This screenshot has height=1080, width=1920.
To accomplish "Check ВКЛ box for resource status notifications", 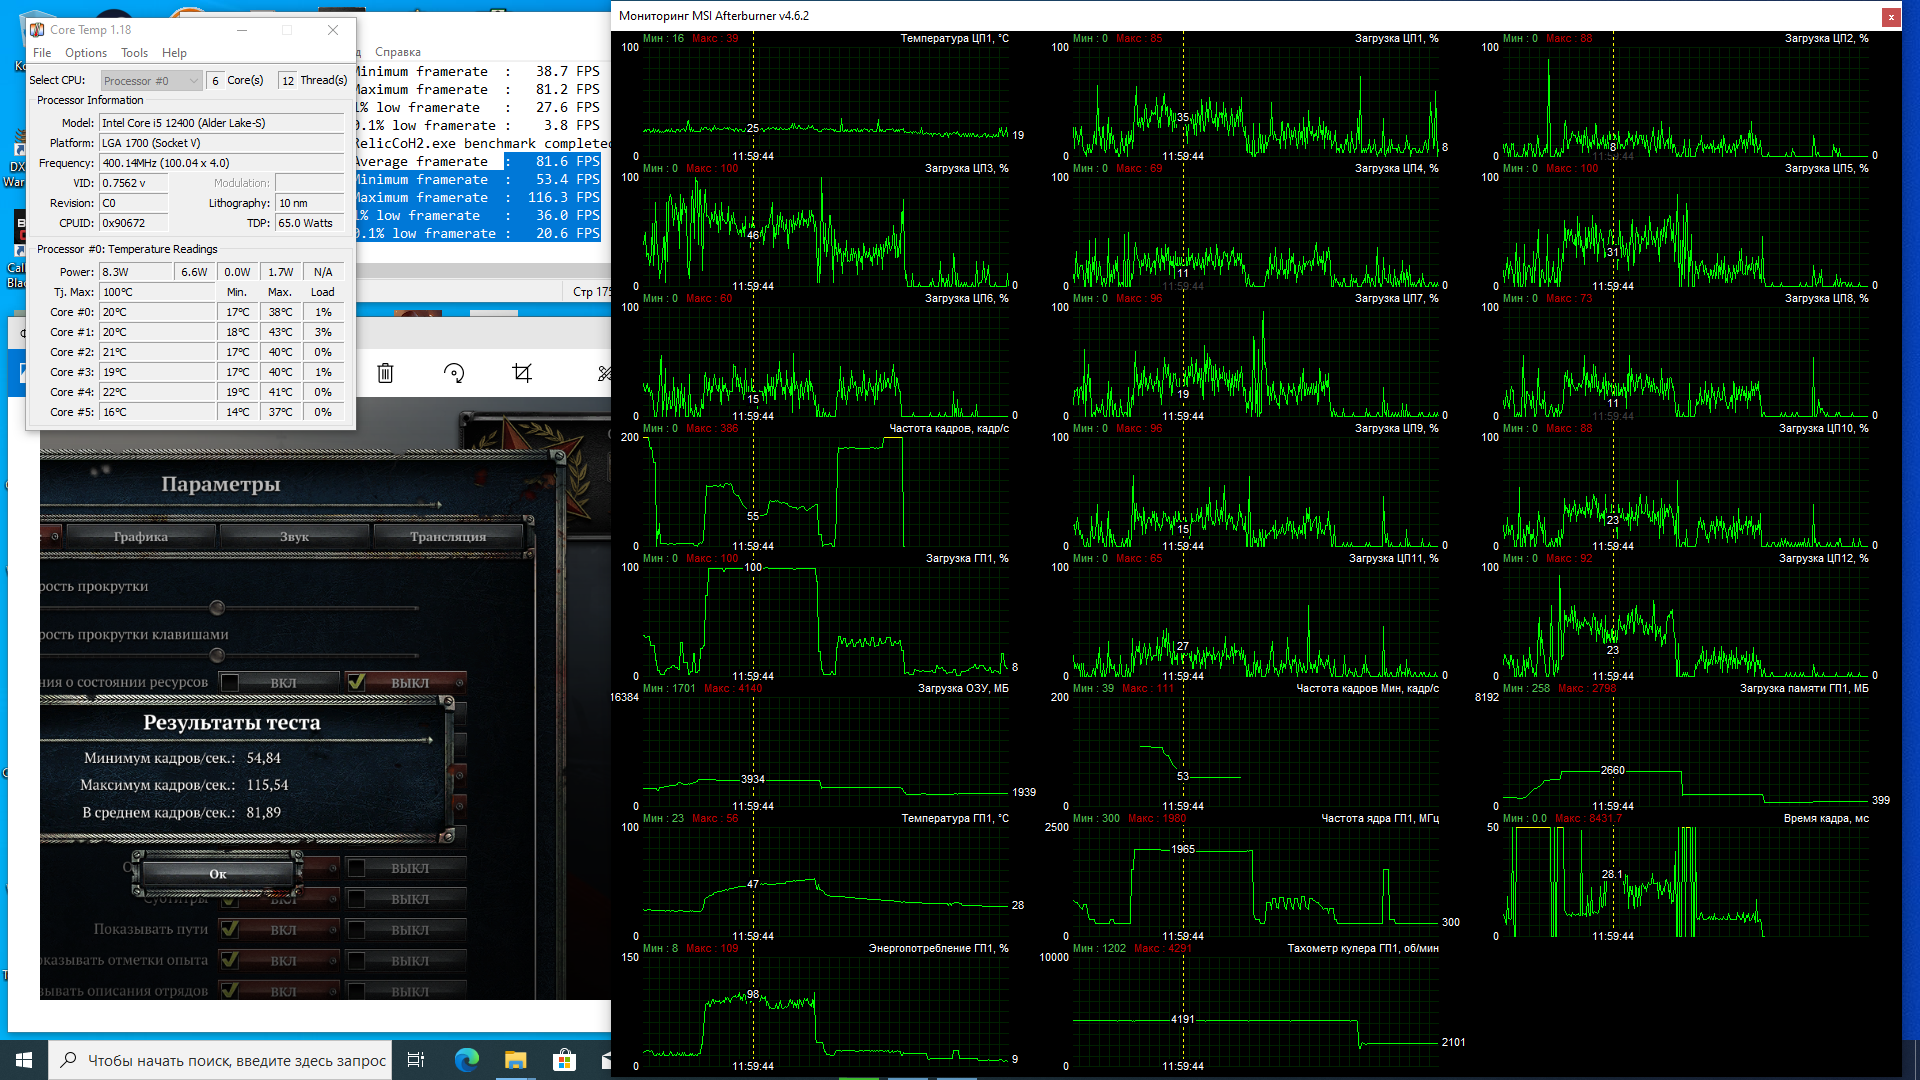I will [230, 682].
